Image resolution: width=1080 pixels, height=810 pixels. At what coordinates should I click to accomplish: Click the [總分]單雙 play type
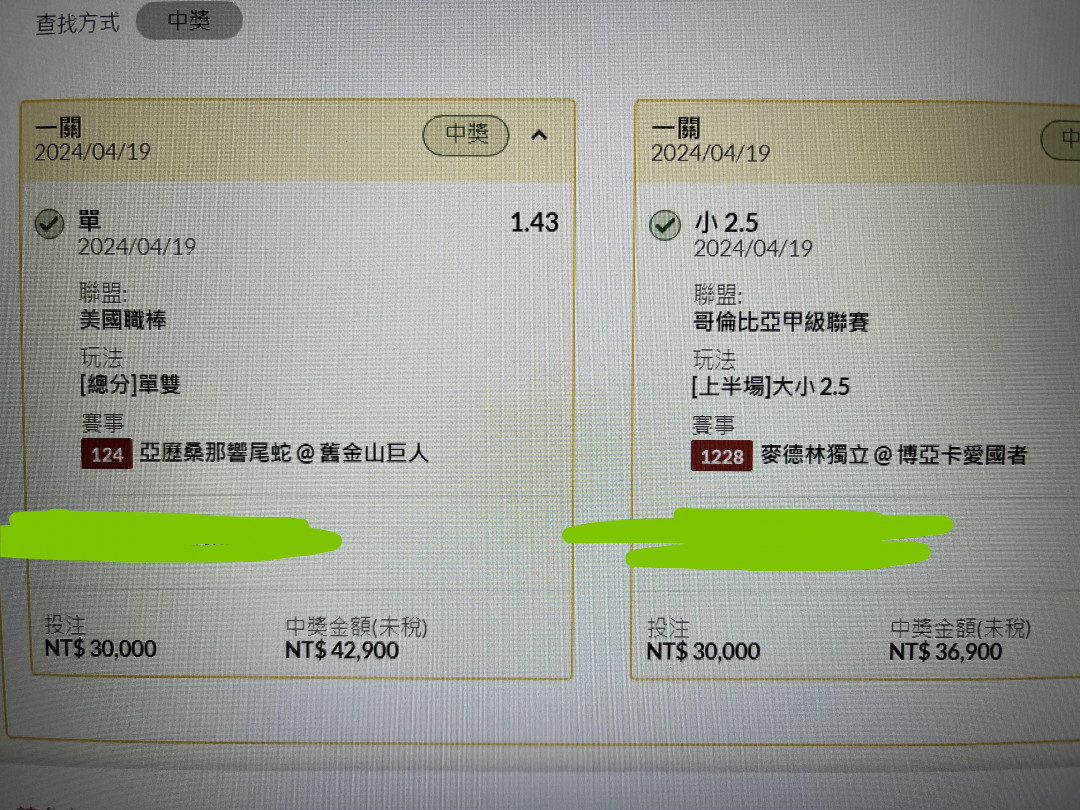click(x=130, y=384)
